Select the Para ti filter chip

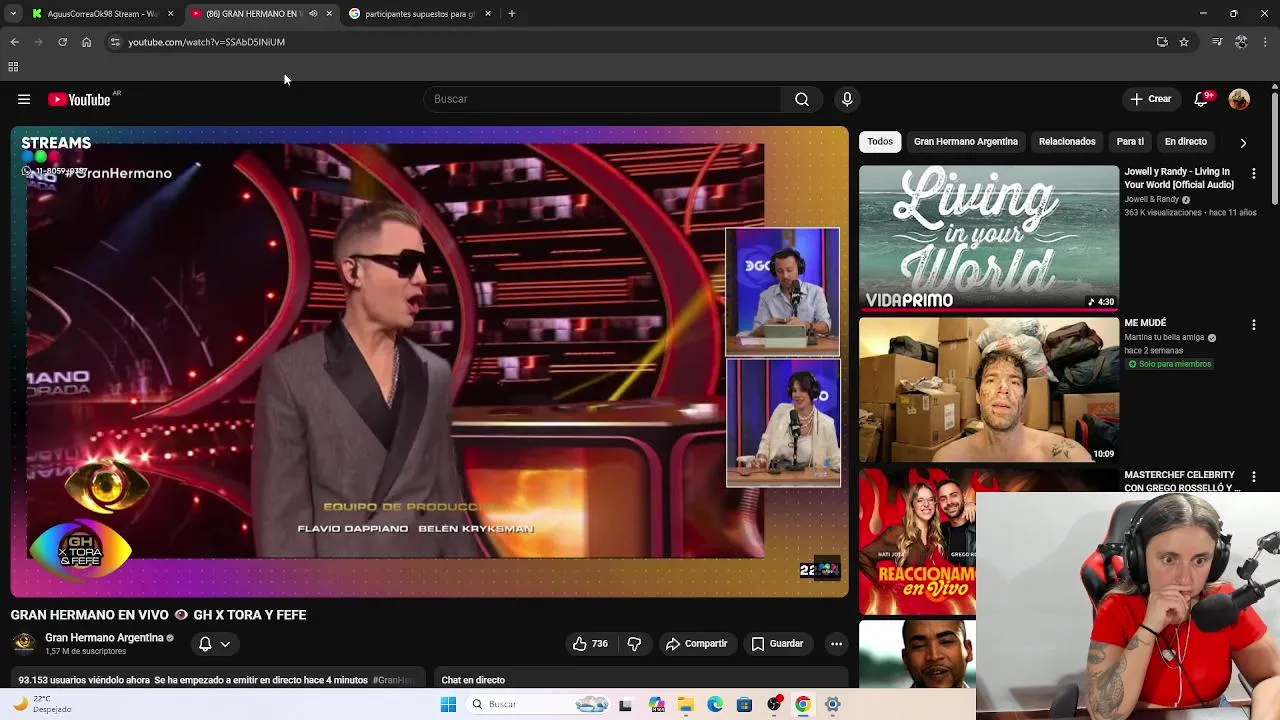click(x=1130, y=142)
